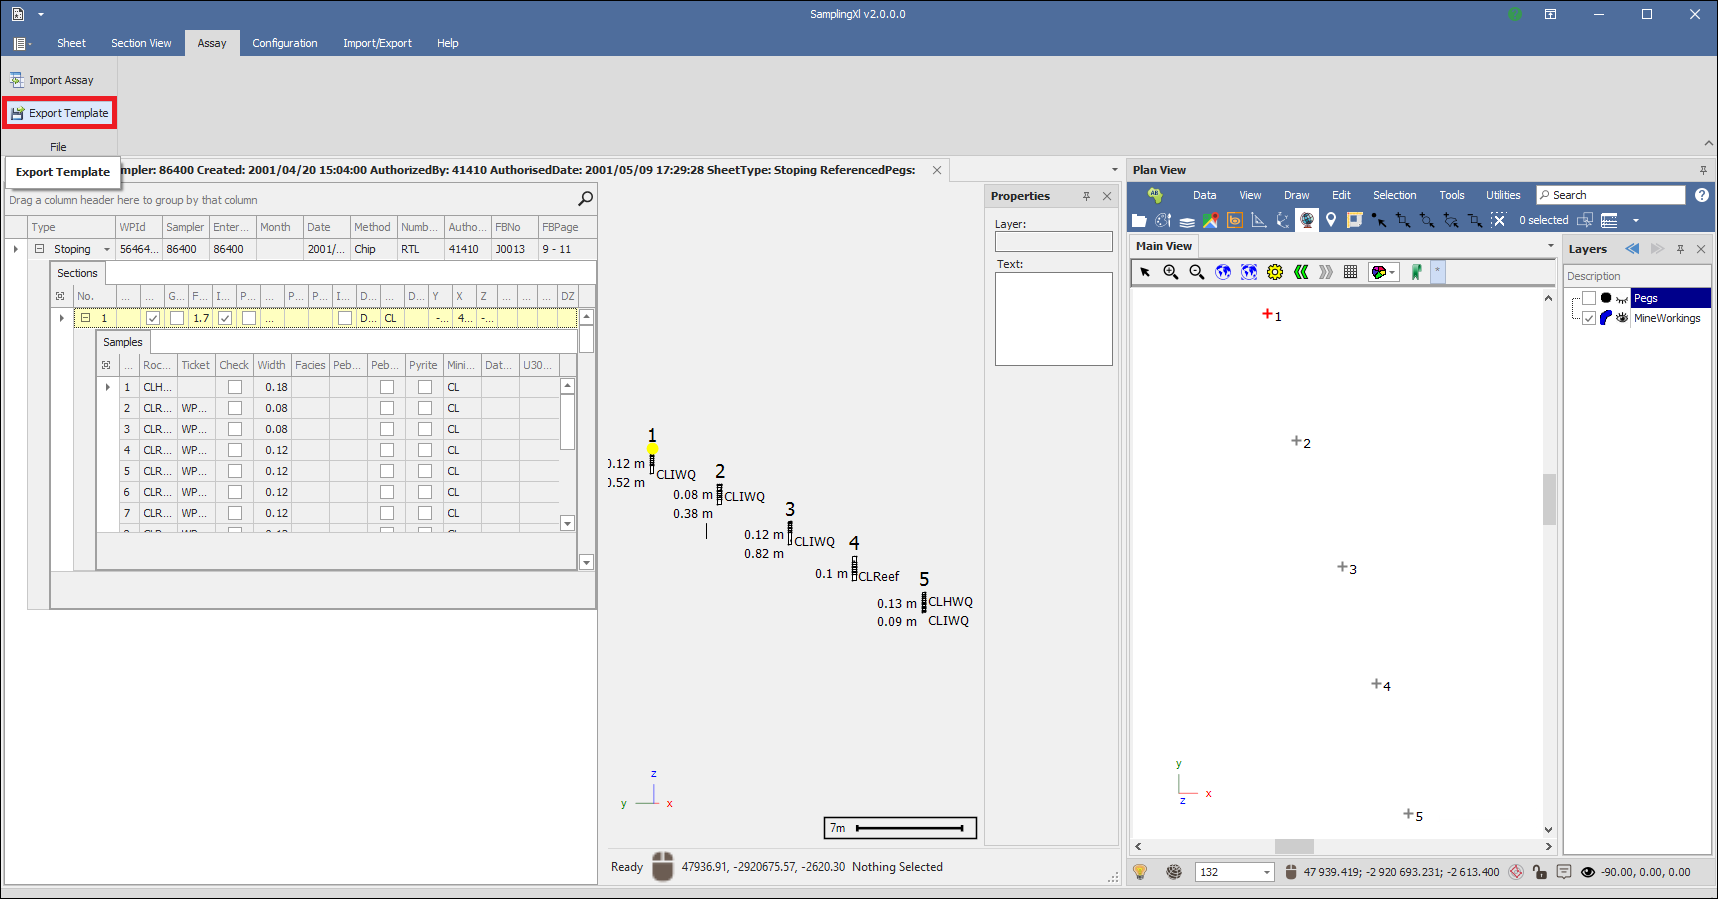Click the zoom out magnifier tool

pos(1196,272)
